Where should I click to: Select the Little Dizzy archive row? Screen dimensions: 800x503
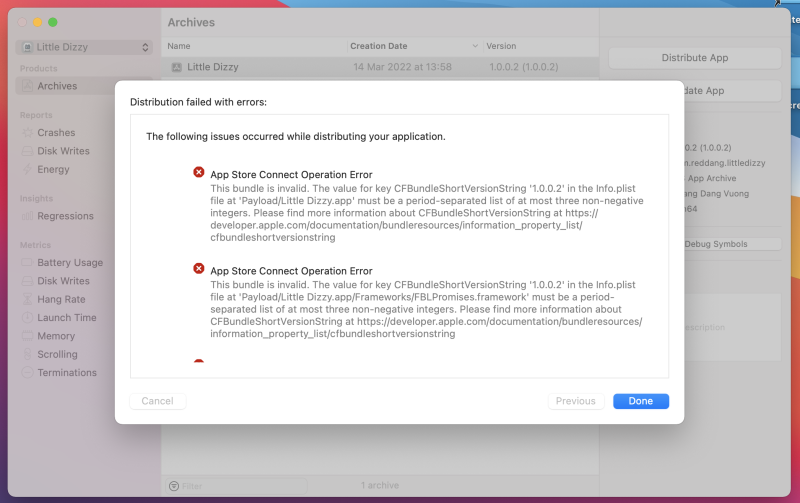[380, 67]
